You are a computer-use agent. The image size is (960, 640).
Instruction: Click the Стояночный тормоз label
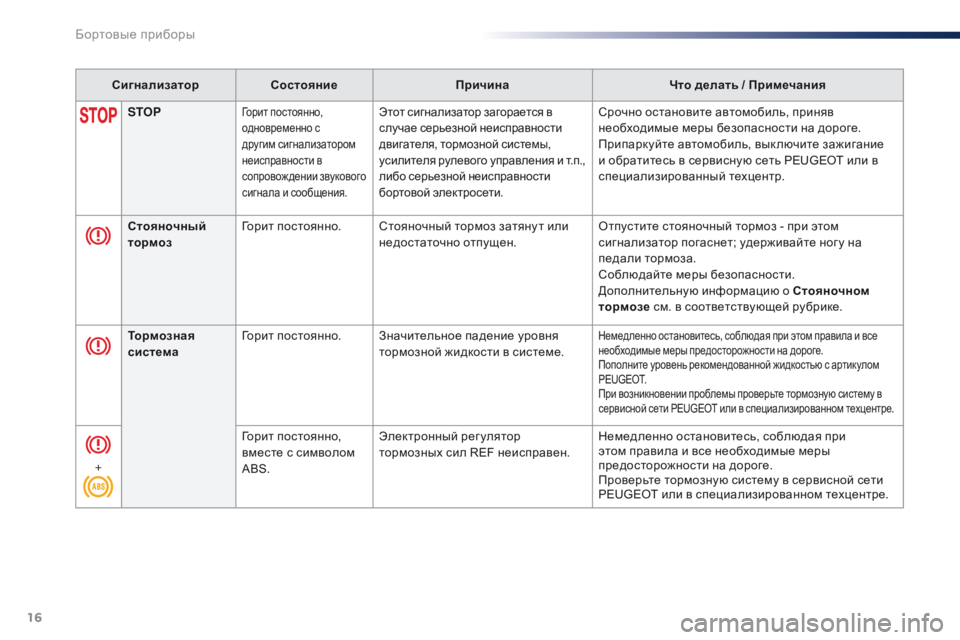point(167,235)
